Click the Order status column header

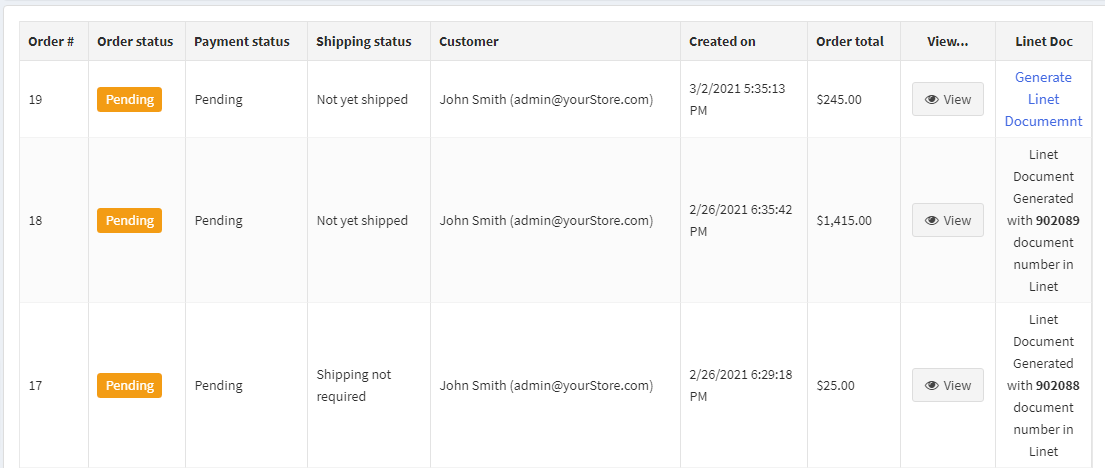click(137, 42)
